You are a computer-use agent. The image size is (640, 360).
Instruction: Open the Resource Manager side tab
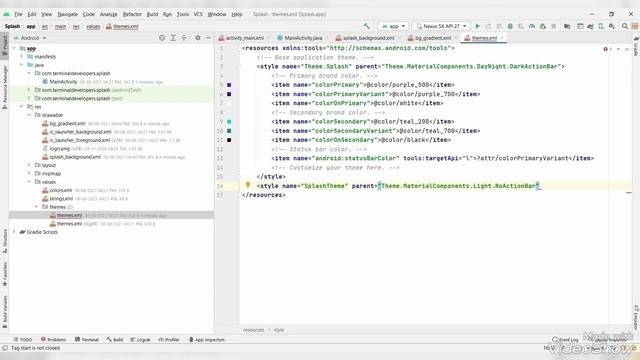tap(4, 87)
